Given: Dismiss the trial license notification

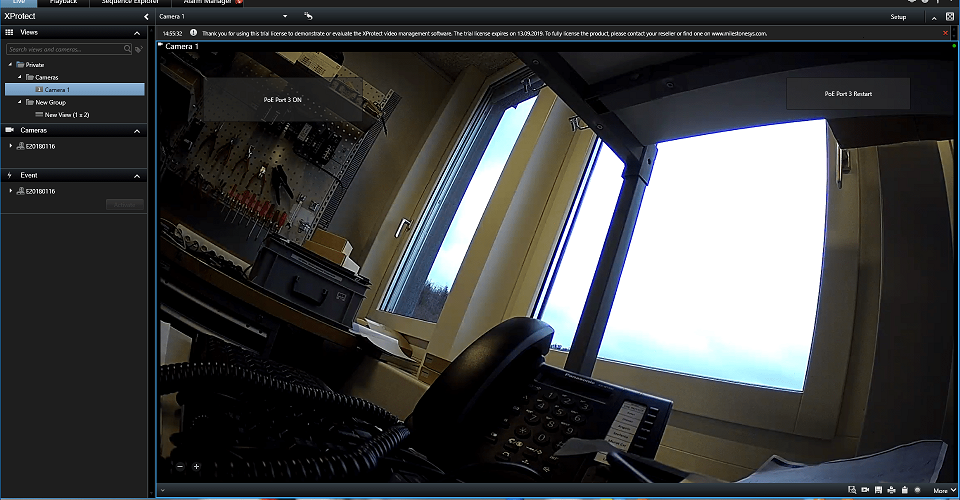Looking at the screenshot, I should [x=945, y=33].
